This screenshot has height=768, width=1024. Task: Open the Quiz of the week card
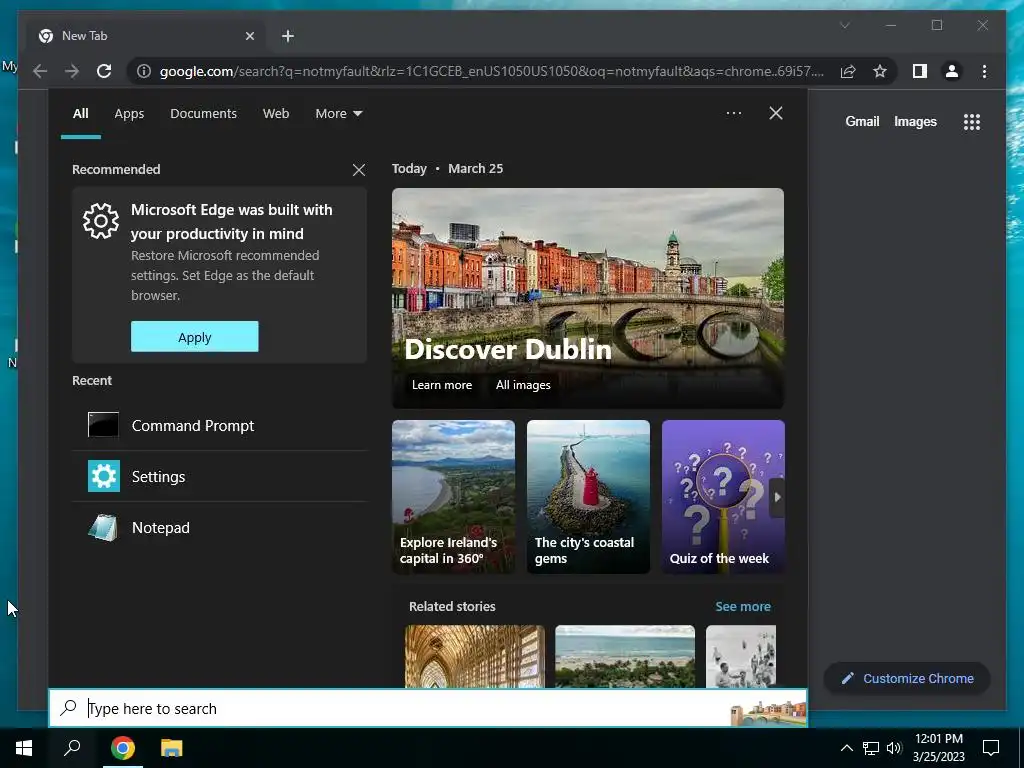point(723,497)
